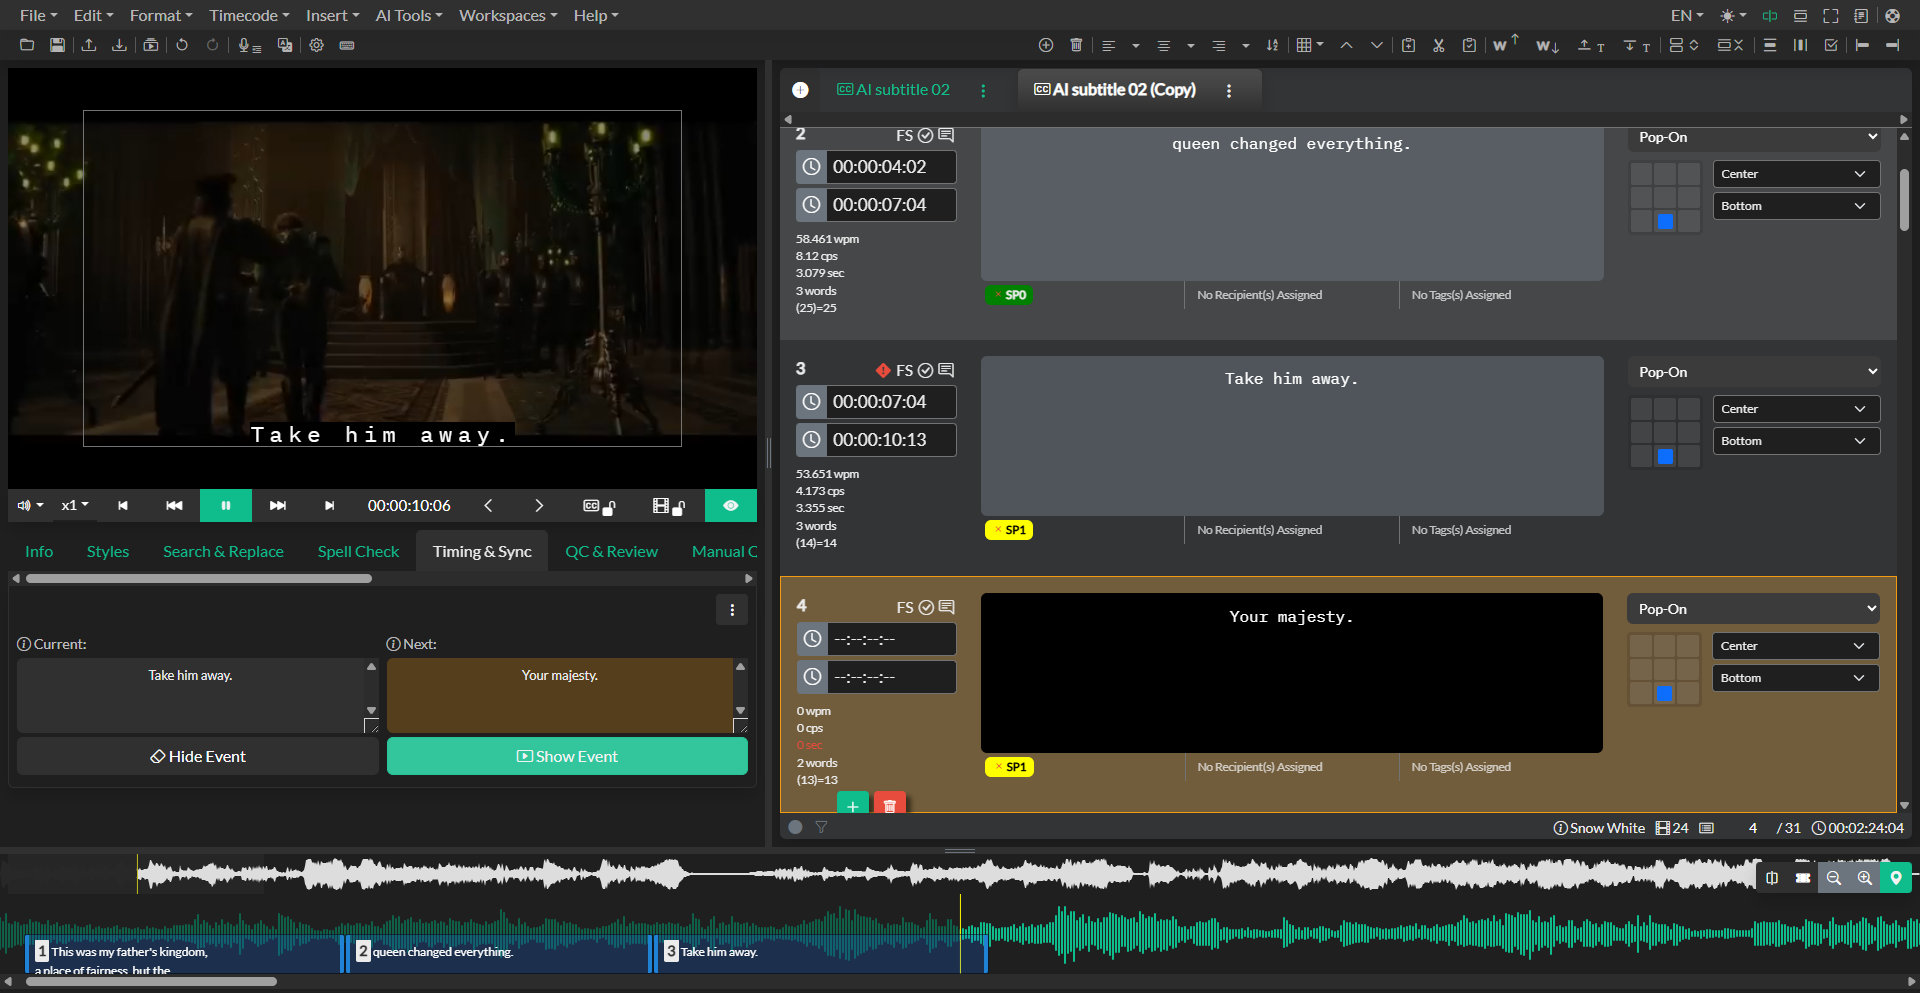Click the paste clipboard icon in the toolbar
The image size is (1920, 993).
coord(1469,45)
